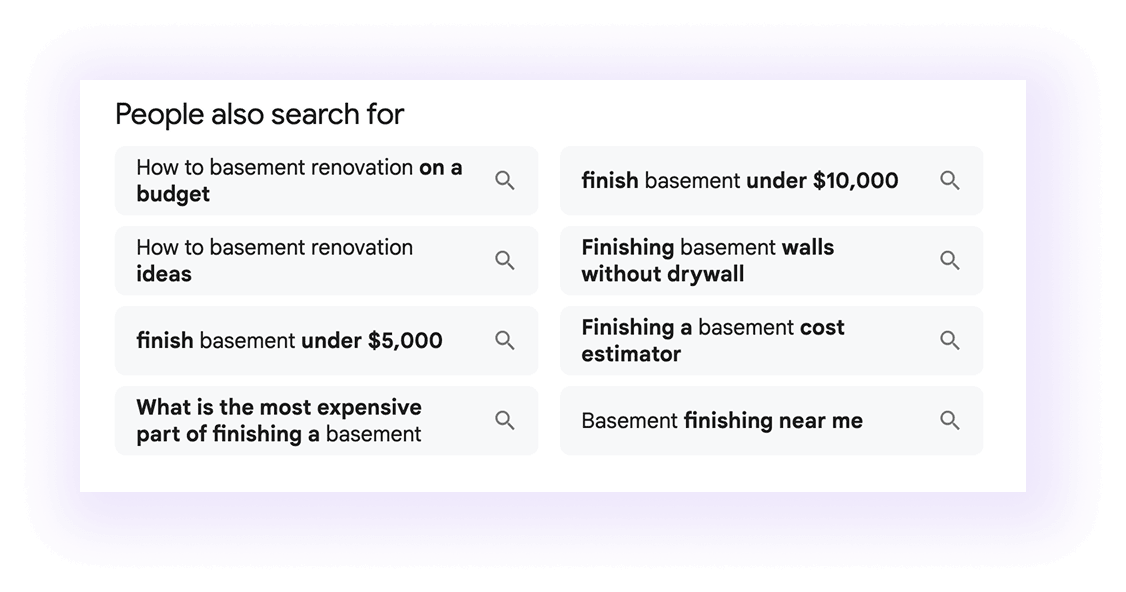Click the magnifier beside 'Basement finishing near me'

(949, 420)
